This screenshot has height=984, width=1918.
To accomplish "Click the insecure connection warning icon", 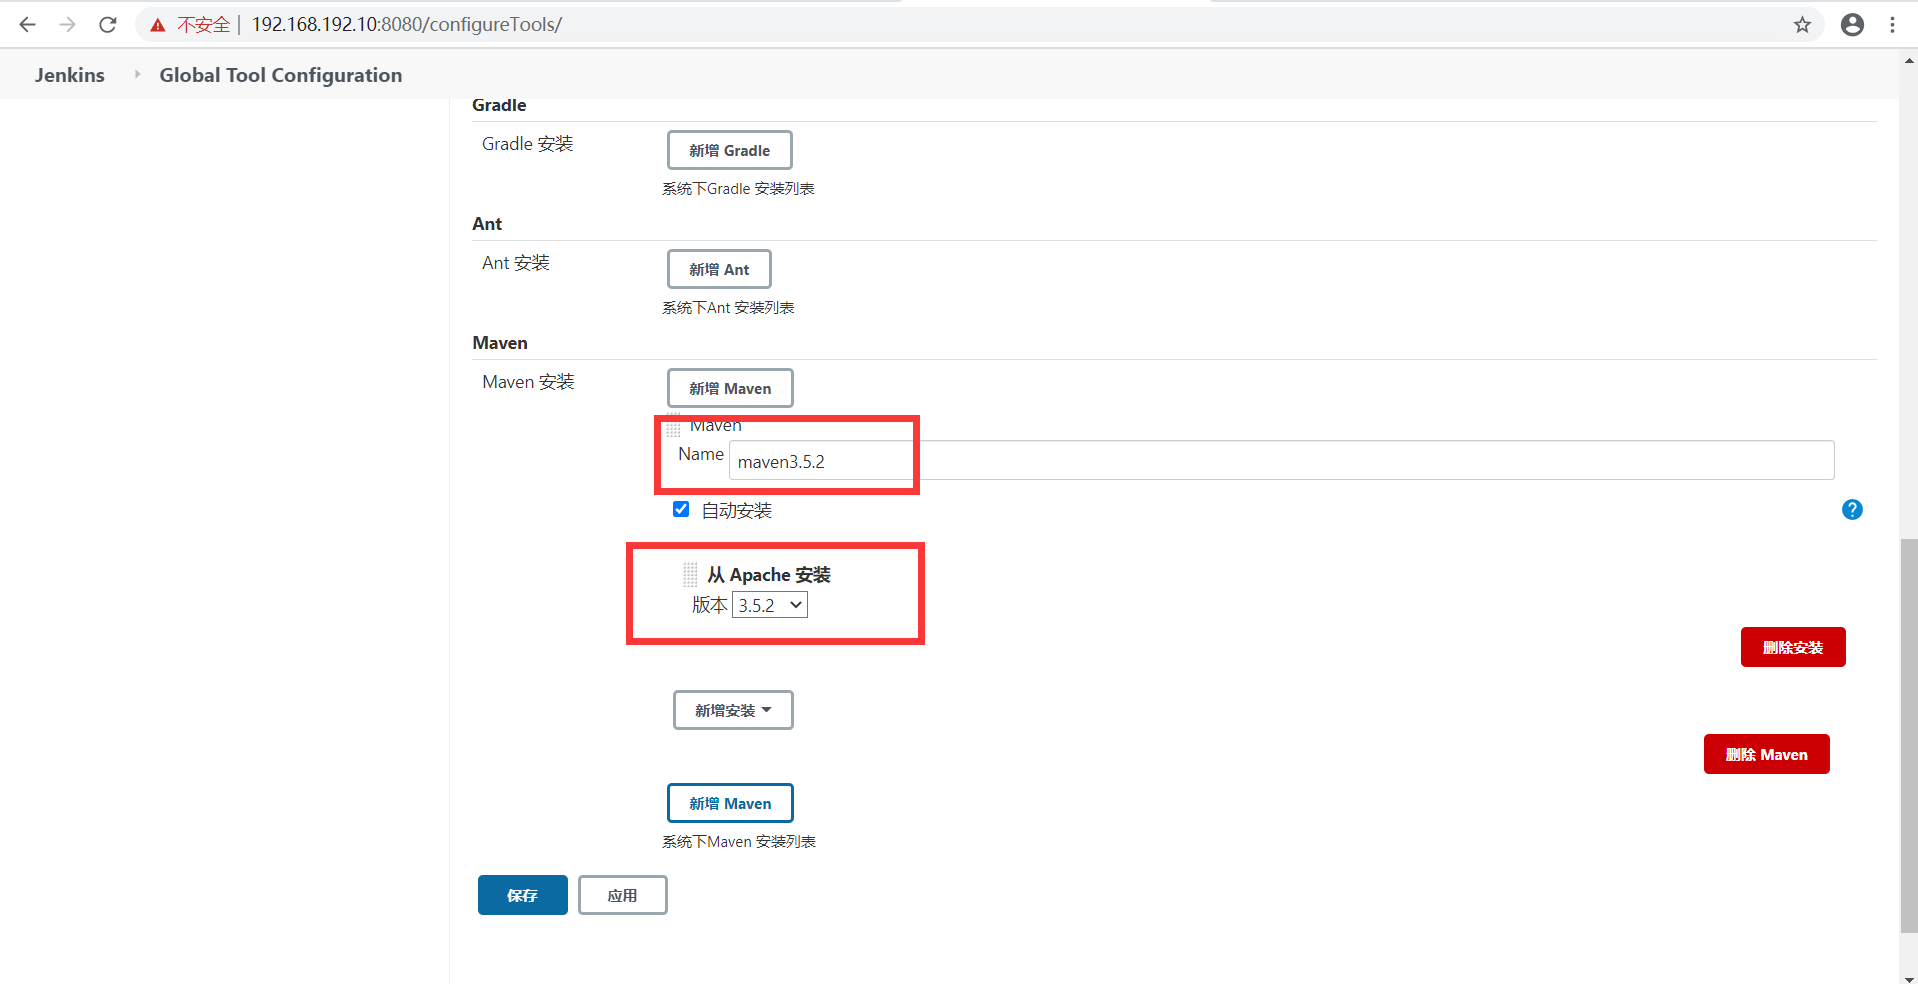I will click(x=157, y=25).
